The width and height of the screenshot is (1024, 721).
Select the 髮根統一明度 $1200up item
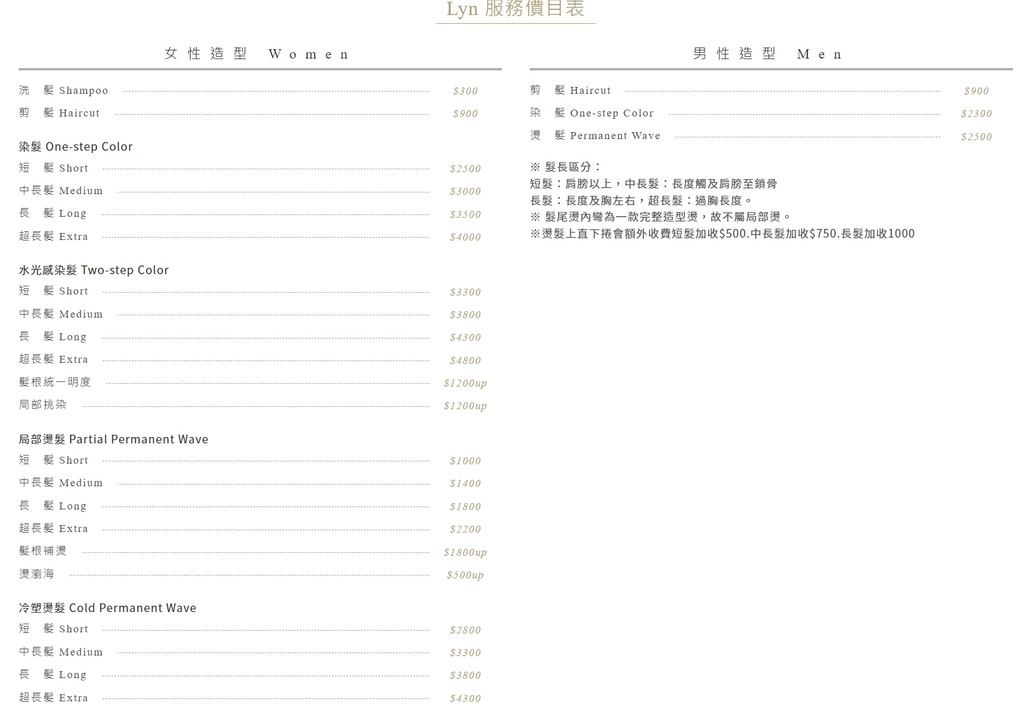tap(250, 382)
